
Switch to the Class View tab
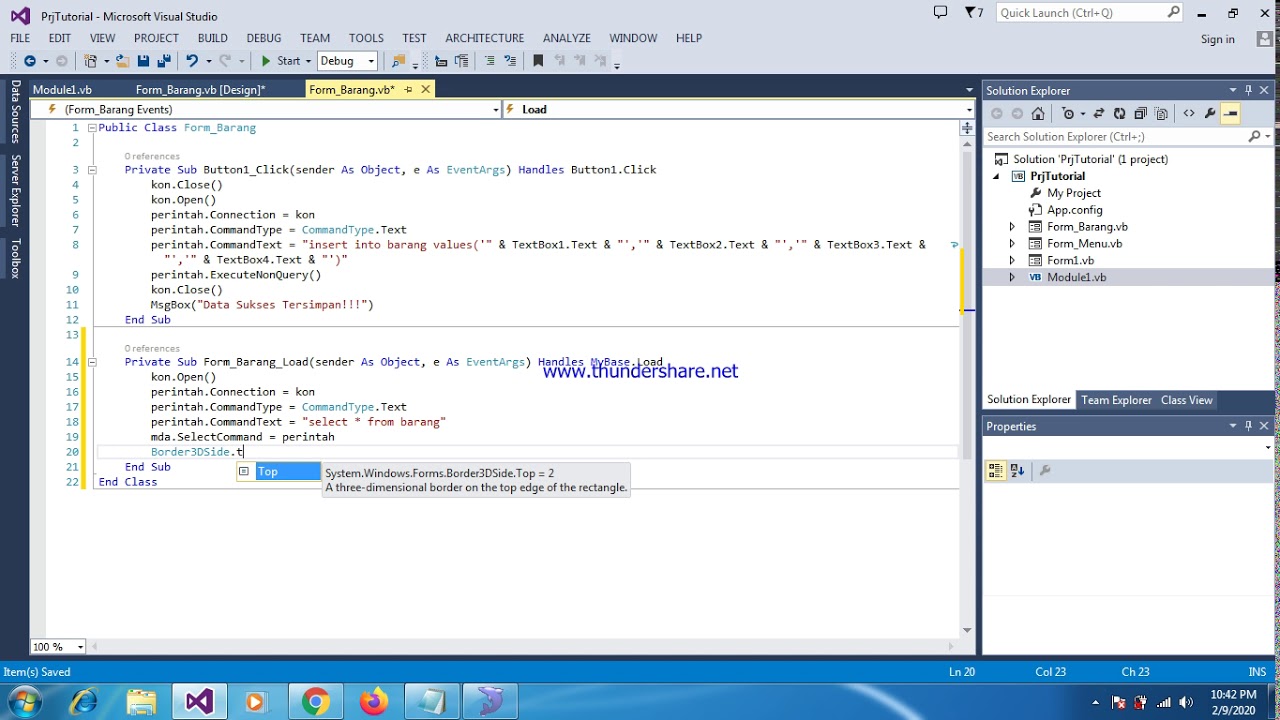tap(1186, 400)
